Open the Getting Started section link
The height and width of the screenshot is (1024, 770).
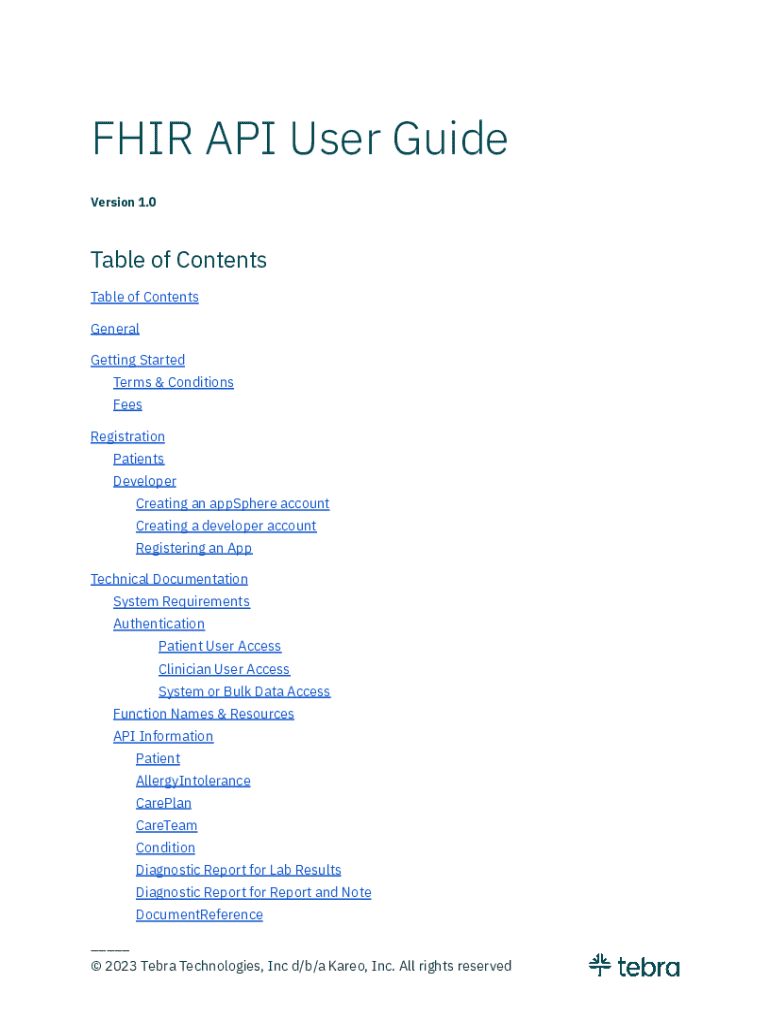coord(137,360)
